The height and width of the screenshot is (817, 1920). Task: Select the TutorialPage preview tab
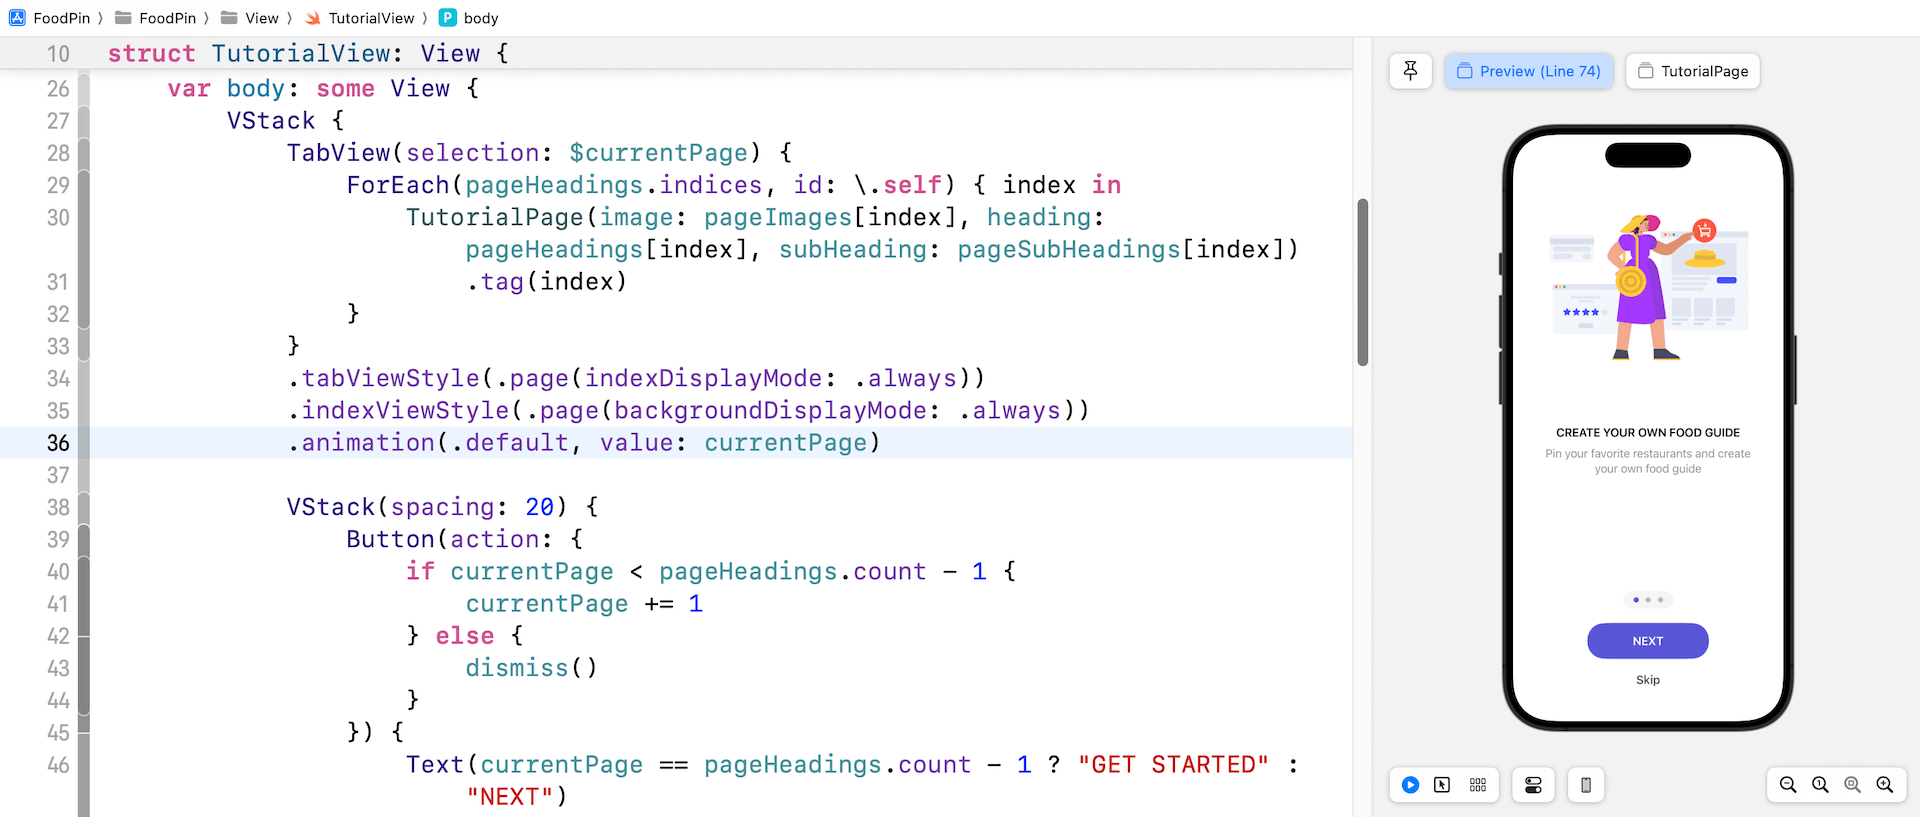[1693, 71]
